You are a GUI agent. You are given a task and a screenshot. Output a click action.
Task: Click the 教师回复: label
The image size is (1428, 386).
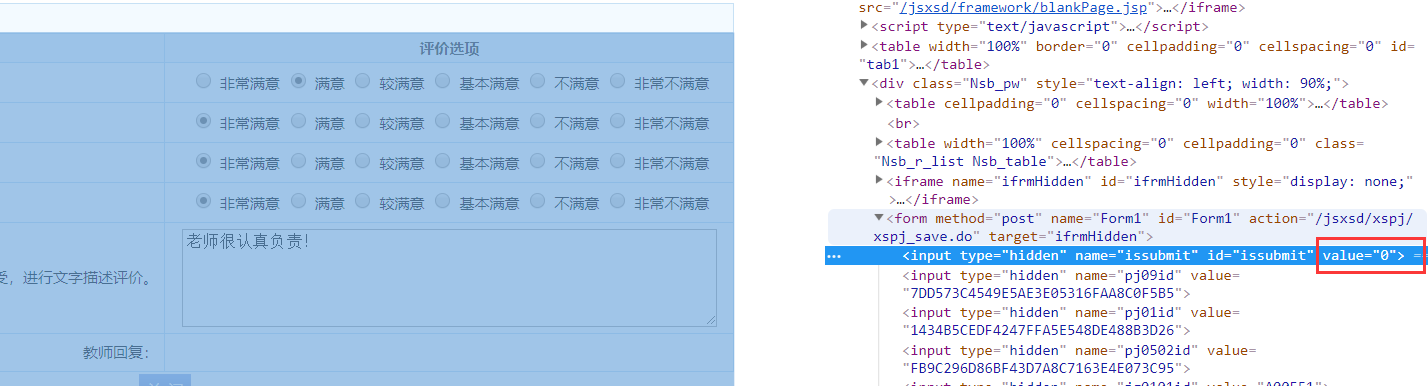point(116,353)
